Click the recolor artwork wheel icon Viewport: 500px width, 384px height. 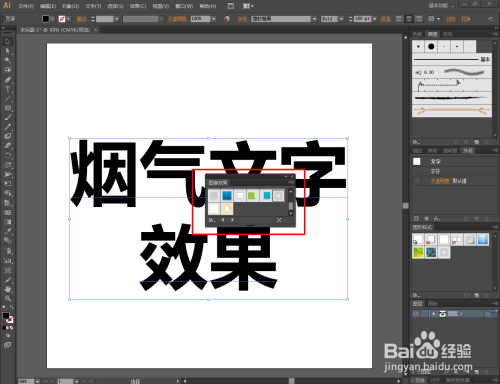(227, 19)
